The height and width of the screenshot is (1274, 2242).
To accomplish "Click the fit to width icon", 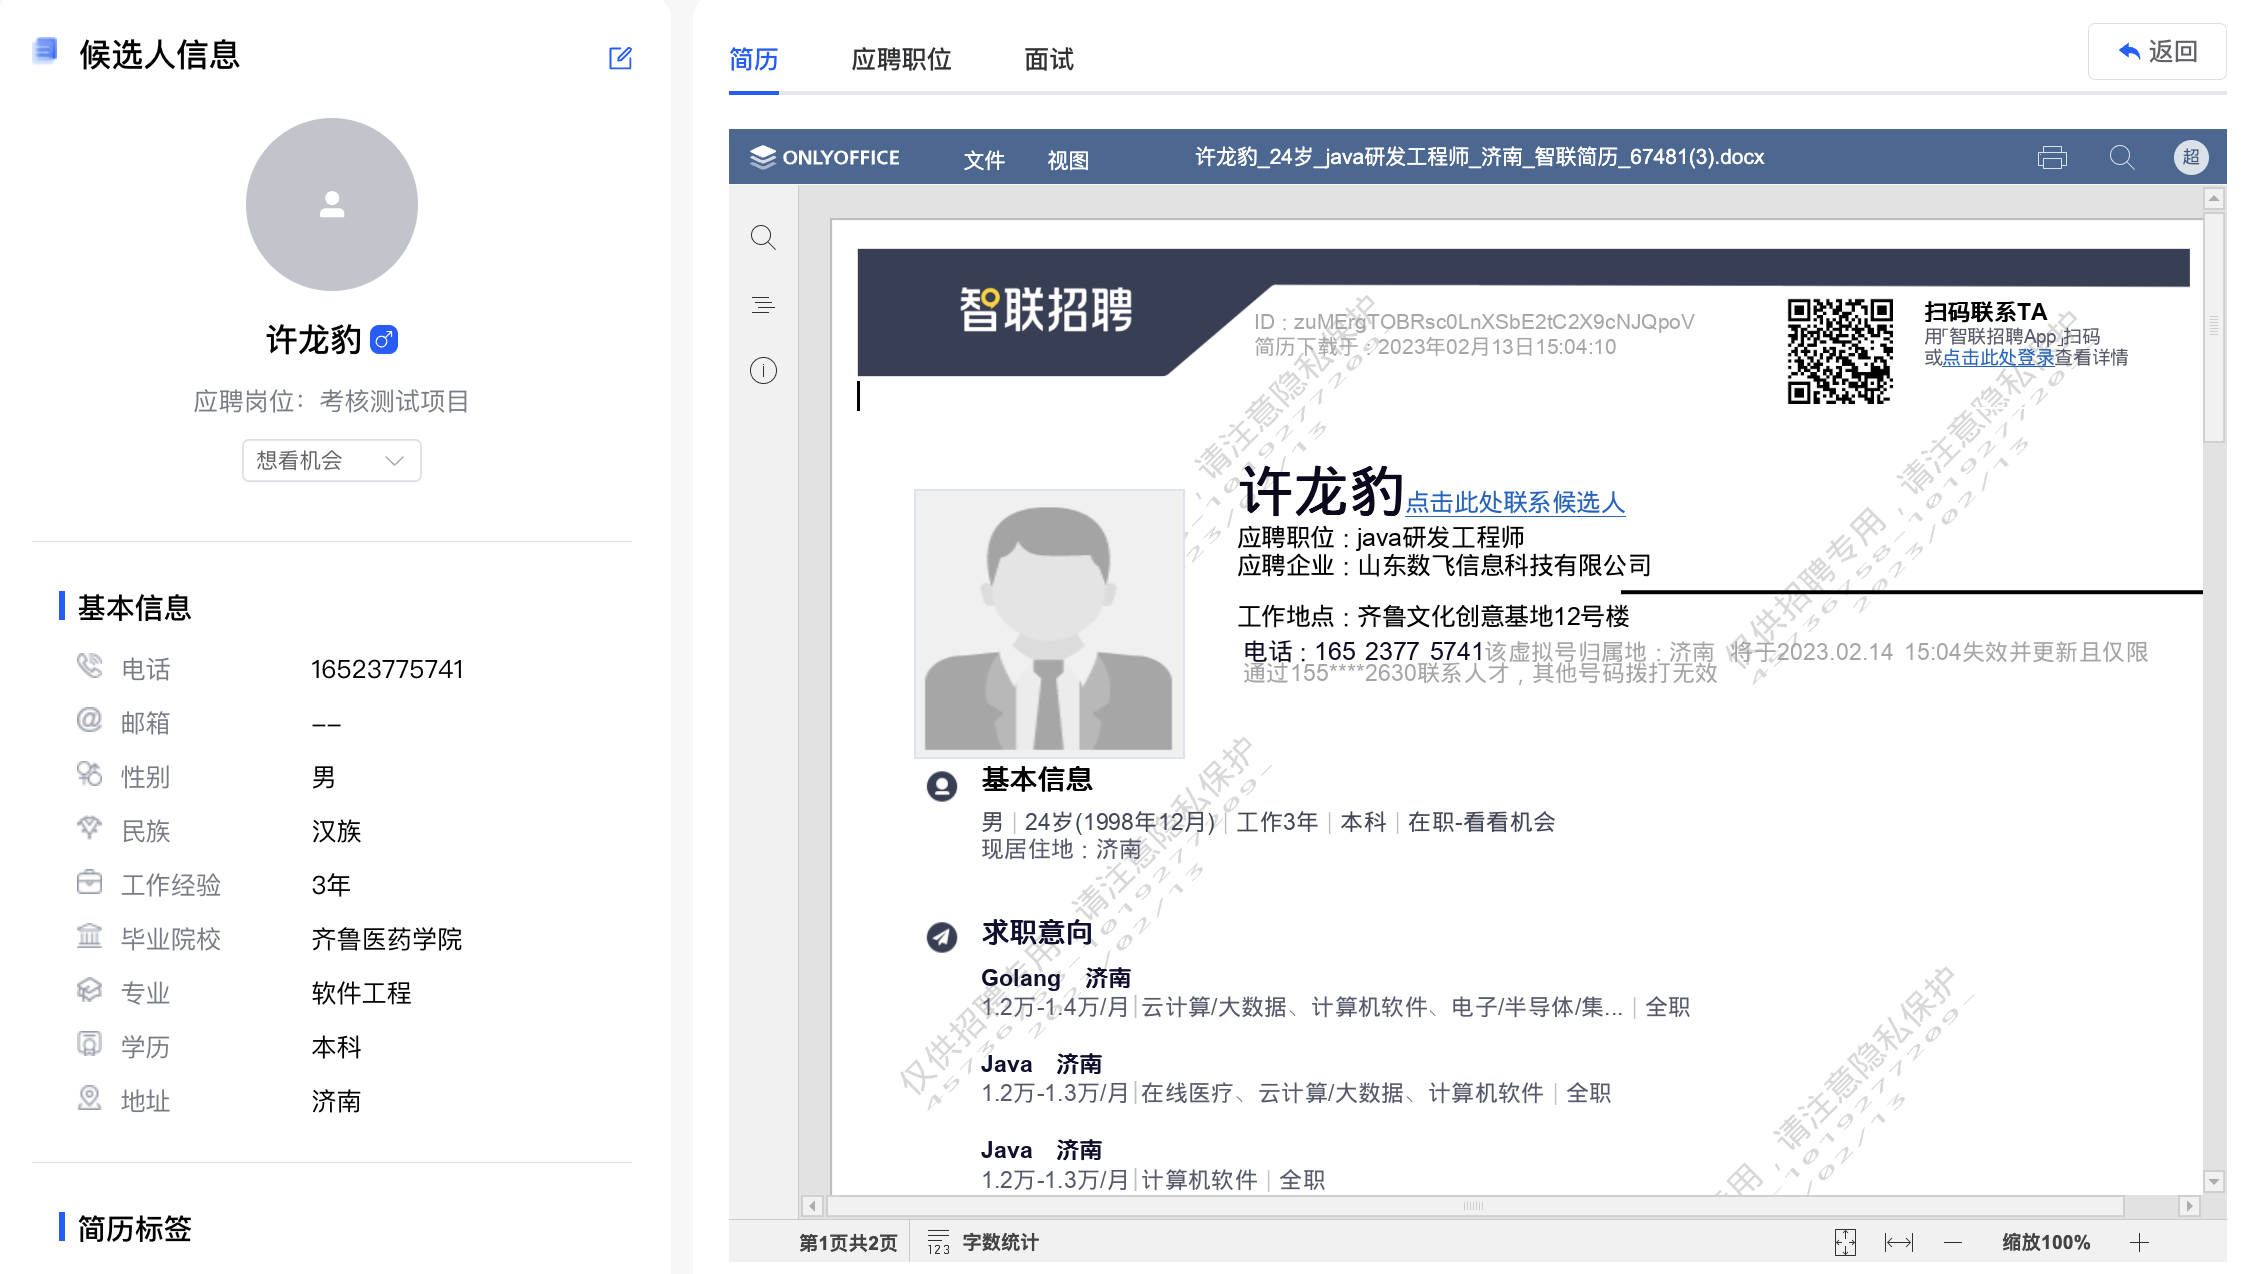I will 1898,1242.
